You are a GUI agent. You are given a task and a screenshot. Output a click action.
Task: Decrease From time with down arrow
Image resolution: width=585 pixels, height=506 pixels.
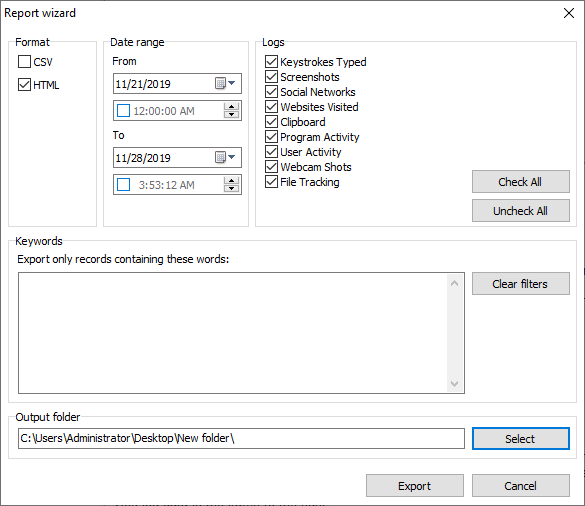tap(231, 115)
